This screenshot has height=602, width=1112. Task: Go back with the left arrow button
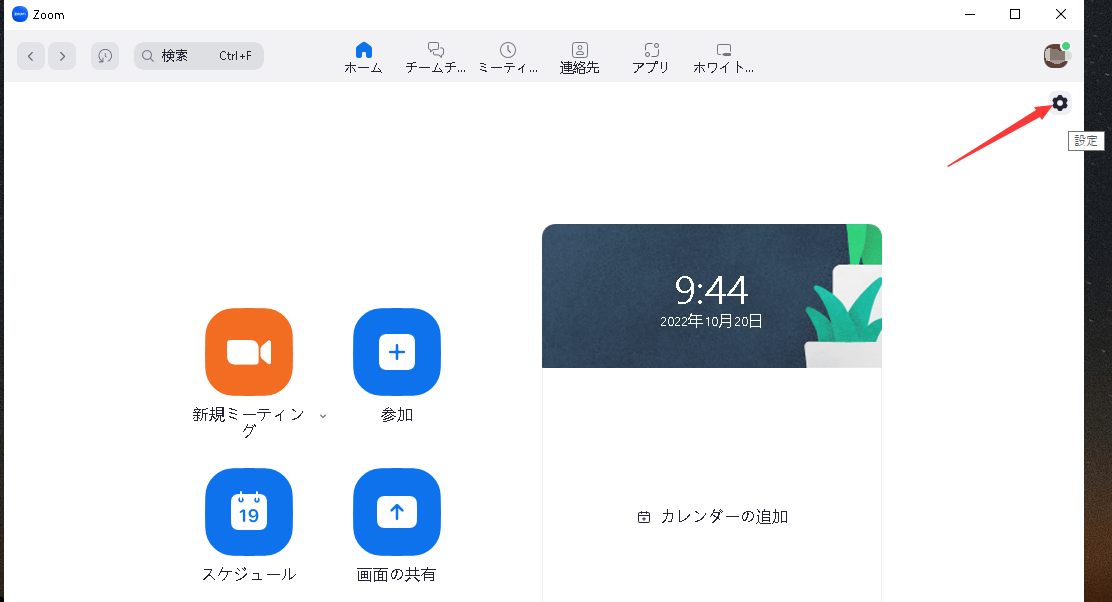[31, 56]
